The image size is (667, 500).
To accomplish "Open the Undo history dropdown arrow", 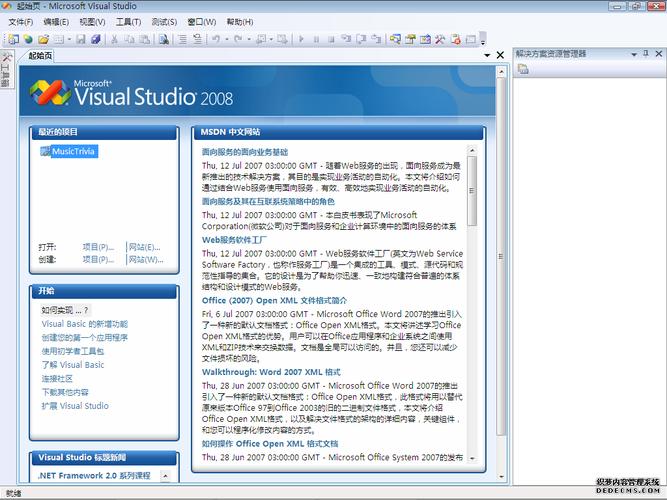I will [226, 39].
